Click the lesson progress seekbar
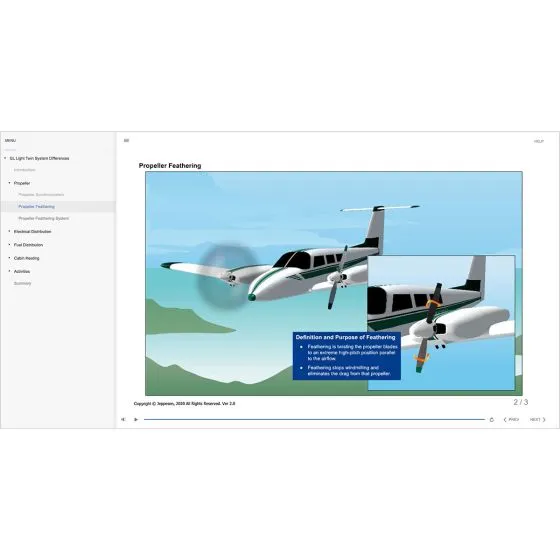560x560 pixels. point(314,419)
